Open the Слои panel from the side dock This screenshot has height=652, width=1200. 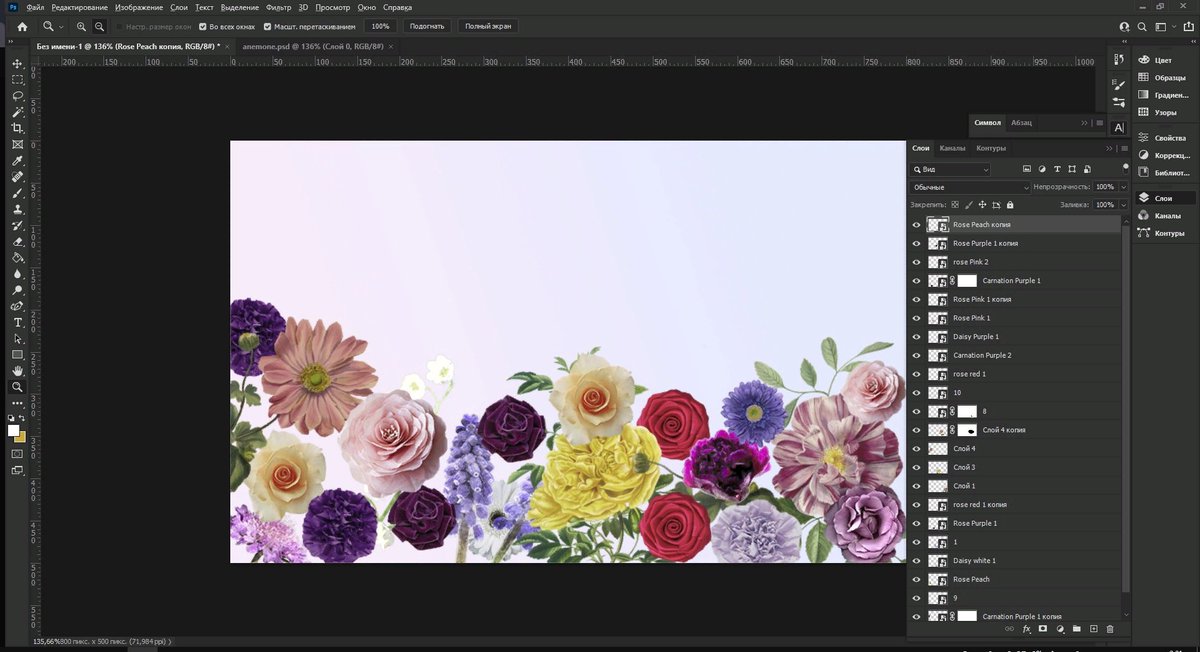click(1163, 198)
